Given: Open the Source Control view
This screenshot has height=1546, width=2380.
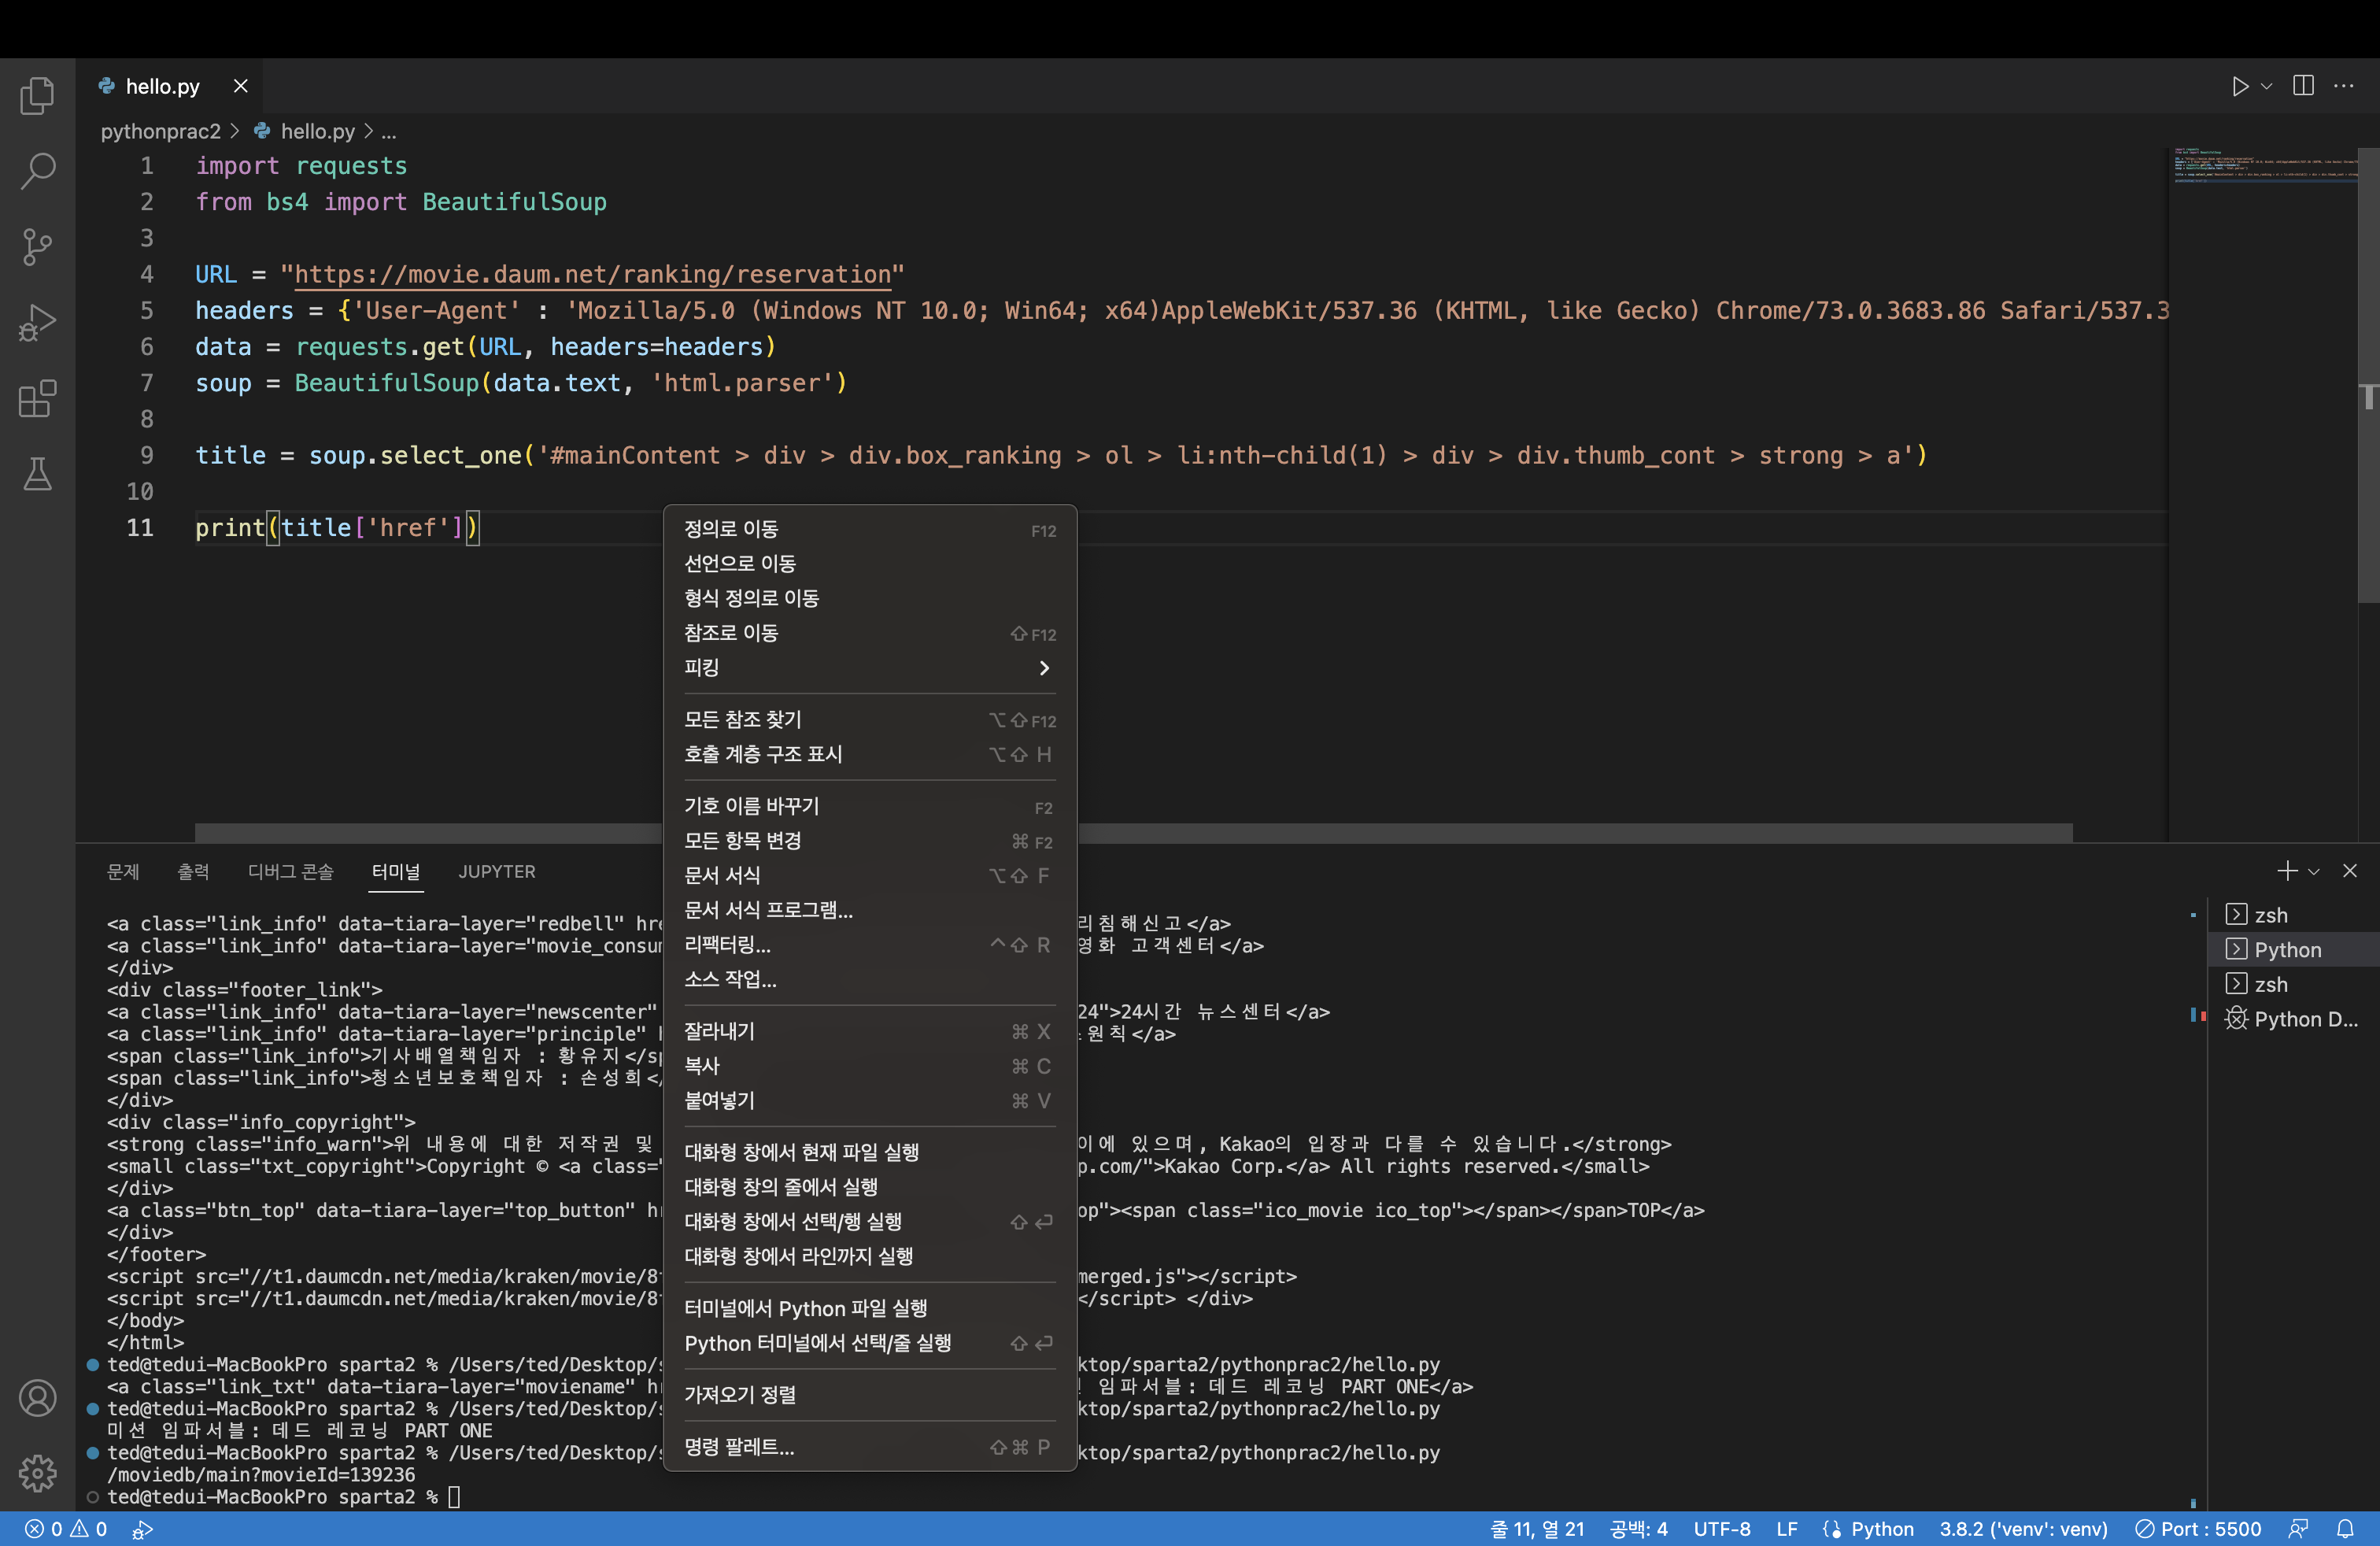Looking at the screenshot, I should tap(37, 247).
